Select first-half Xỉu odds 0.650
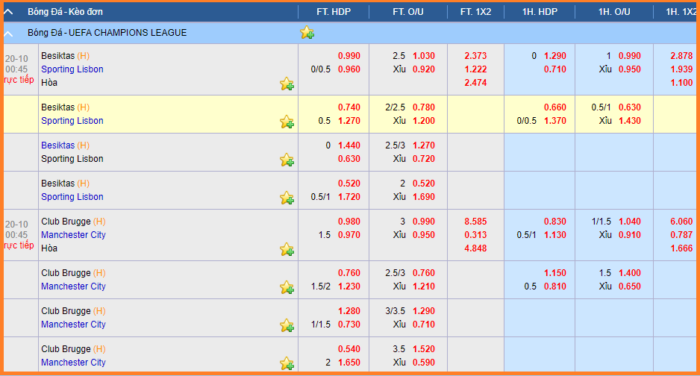Screen dimensions: 700x376 click(x=629, y=286)
